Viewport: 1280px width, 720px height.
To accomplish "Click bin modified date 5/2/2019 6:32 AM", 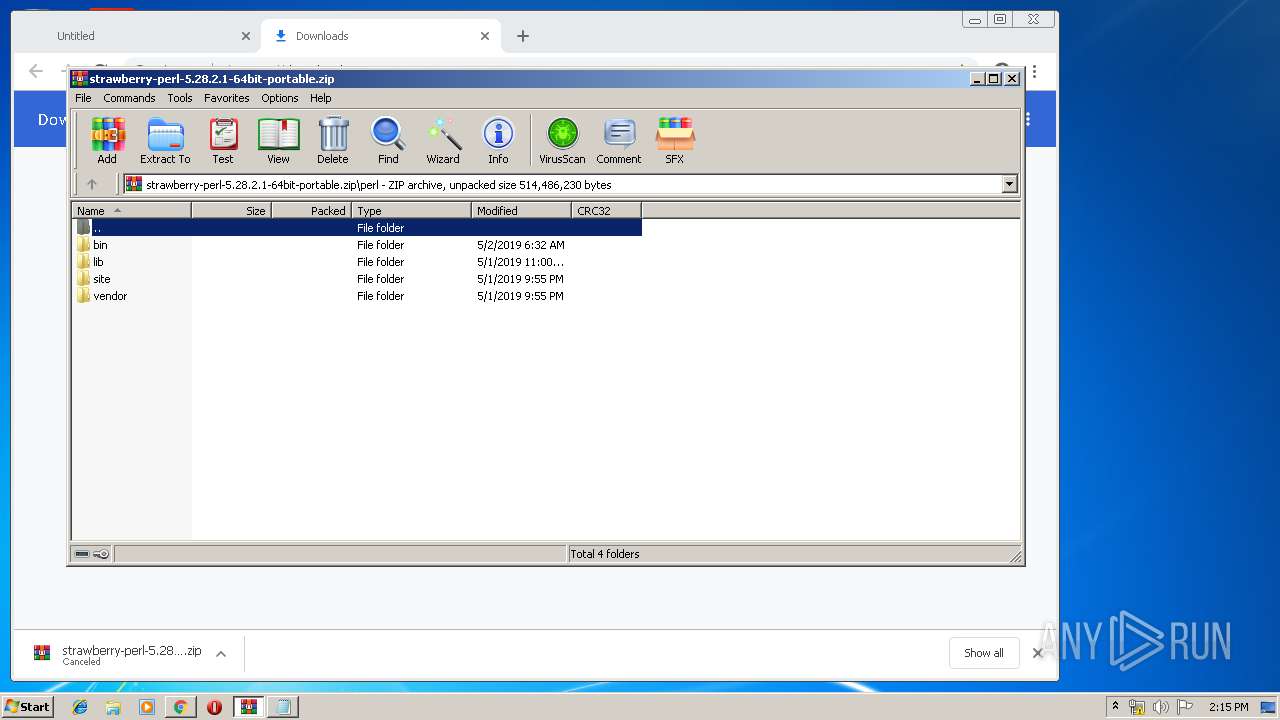I will click(521, 245).
